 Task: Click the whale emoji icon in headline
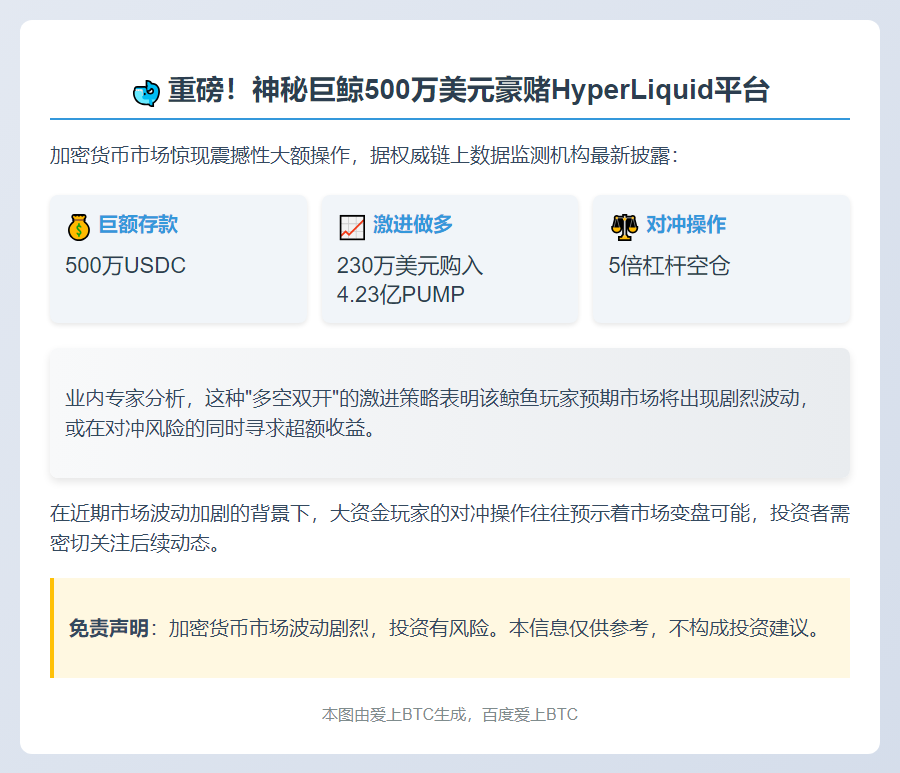pyautogui.click(x=146, y=92)
